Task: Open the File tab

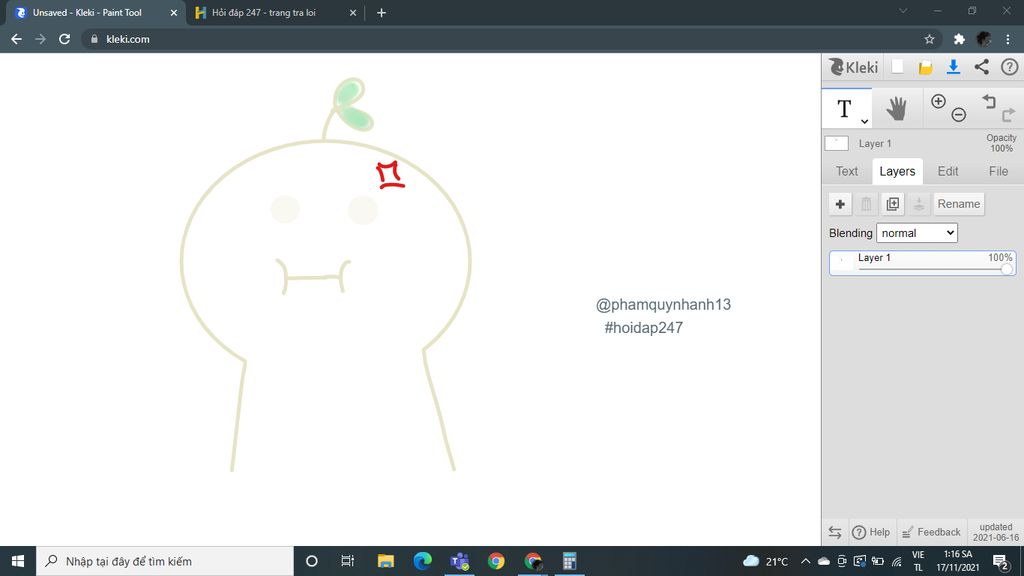Action: click(x=997, y=170)
